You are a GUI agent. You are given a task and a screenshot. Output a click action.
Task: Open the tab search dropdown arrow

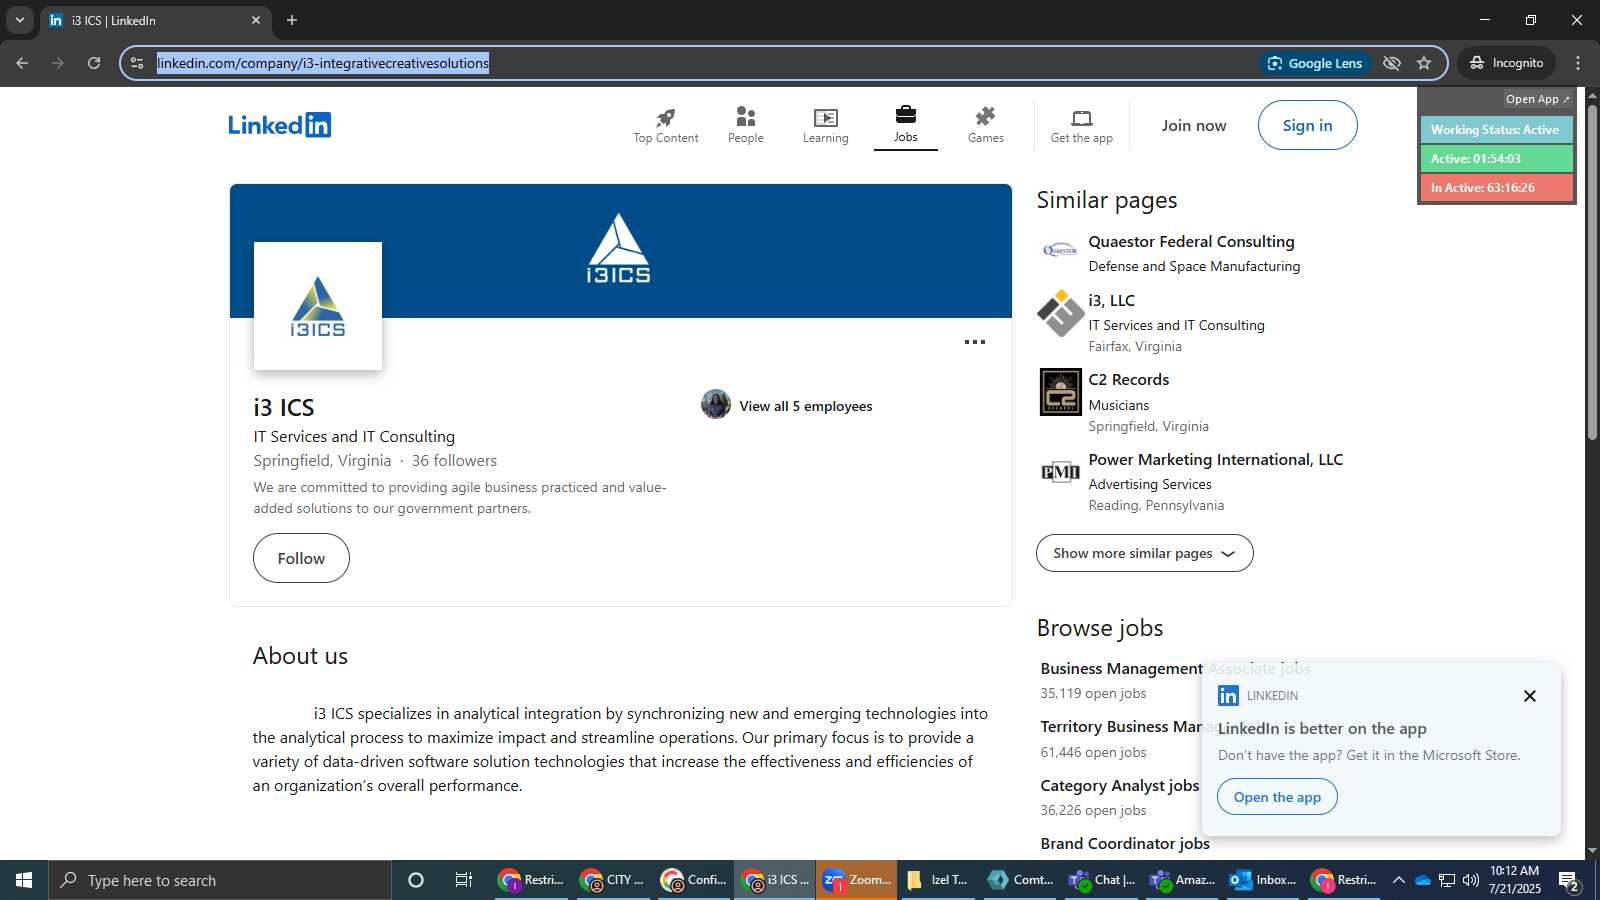19,20
